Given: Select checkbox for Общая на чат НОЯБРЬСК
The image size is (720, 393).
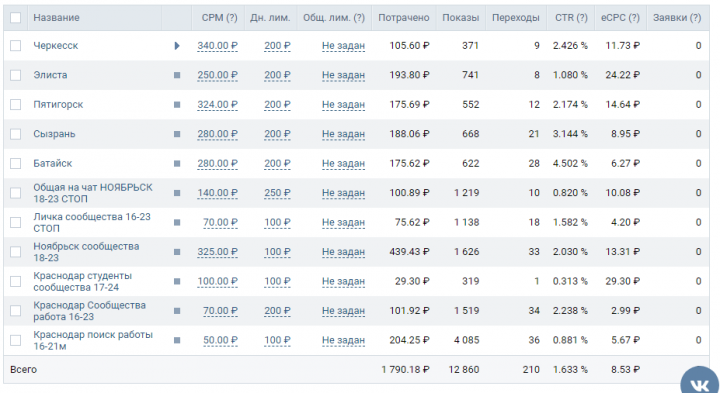Looking at the screenshot, I should coord(16,193).
